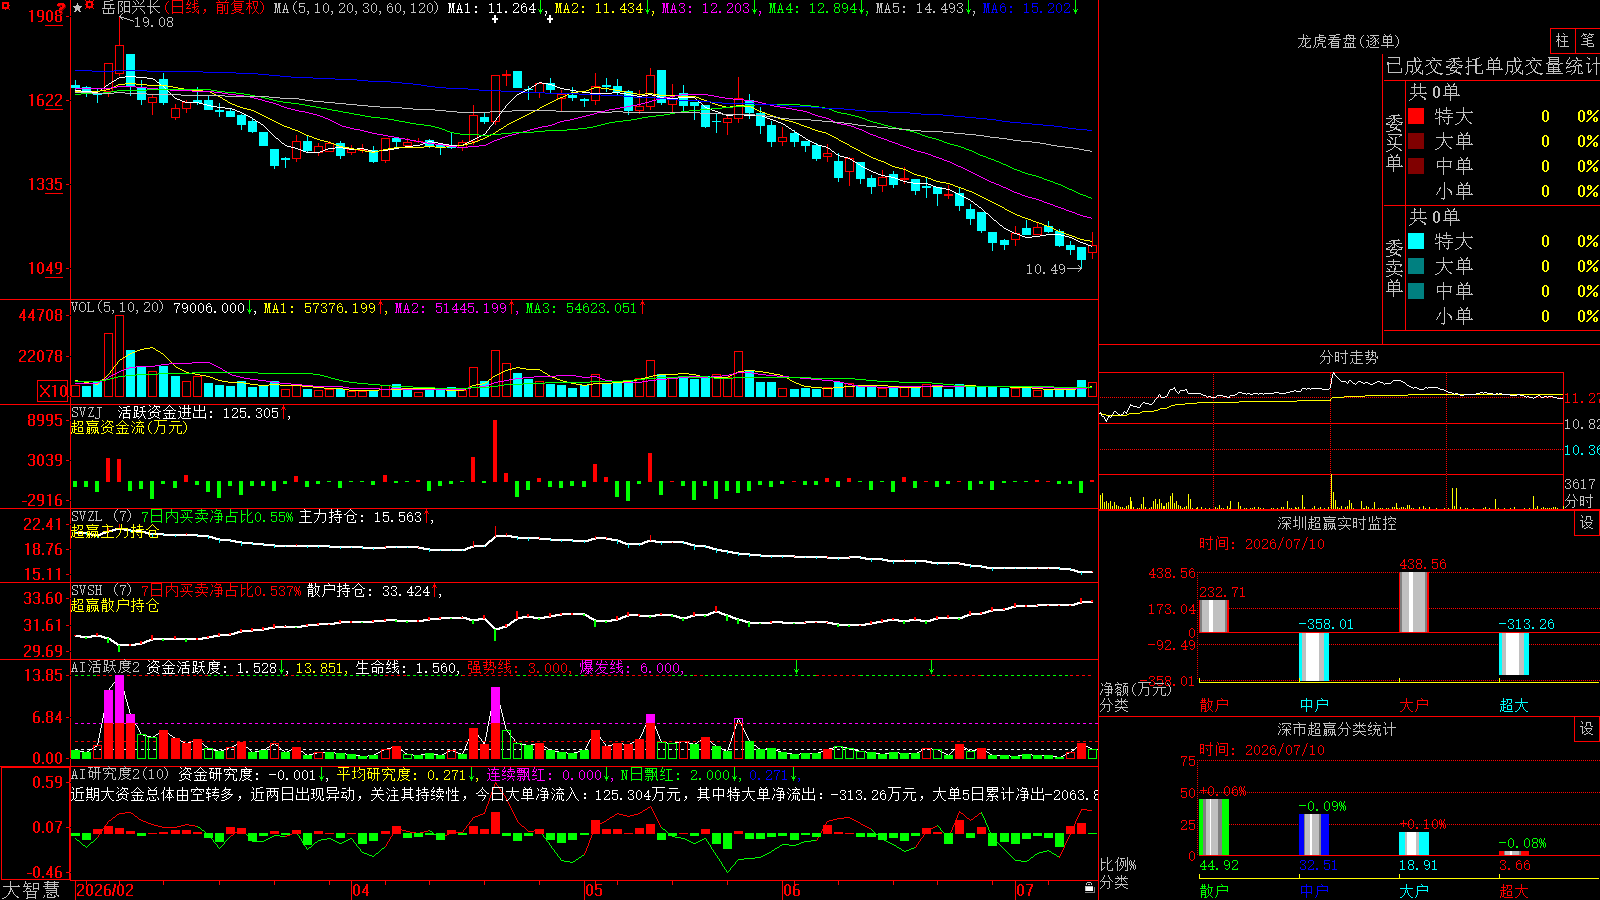The image size is (1600, 900).
Task: Click the AI活跃度2 indicator label
Action: (106, 667)
